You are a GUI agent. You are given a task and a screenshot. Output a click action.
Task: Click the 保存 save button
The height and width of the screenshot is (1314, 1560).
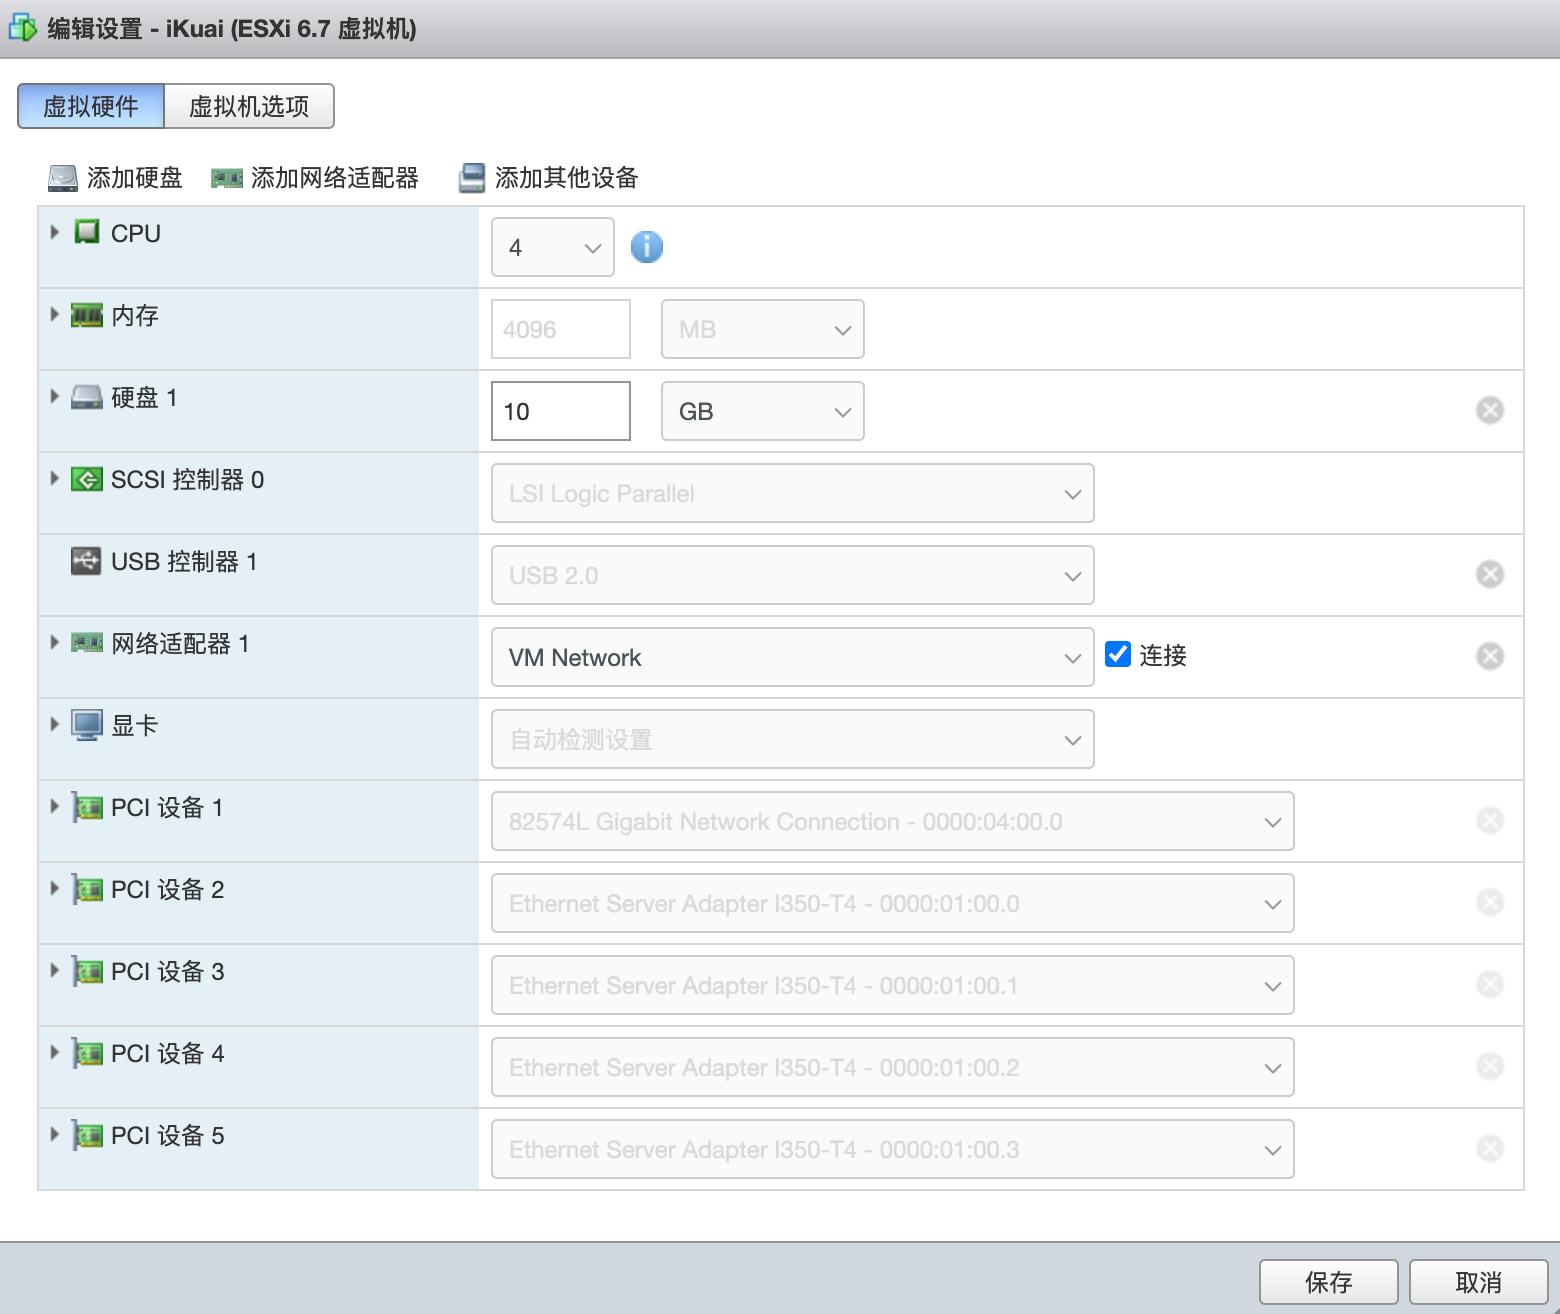(x=1328, y=1282)
